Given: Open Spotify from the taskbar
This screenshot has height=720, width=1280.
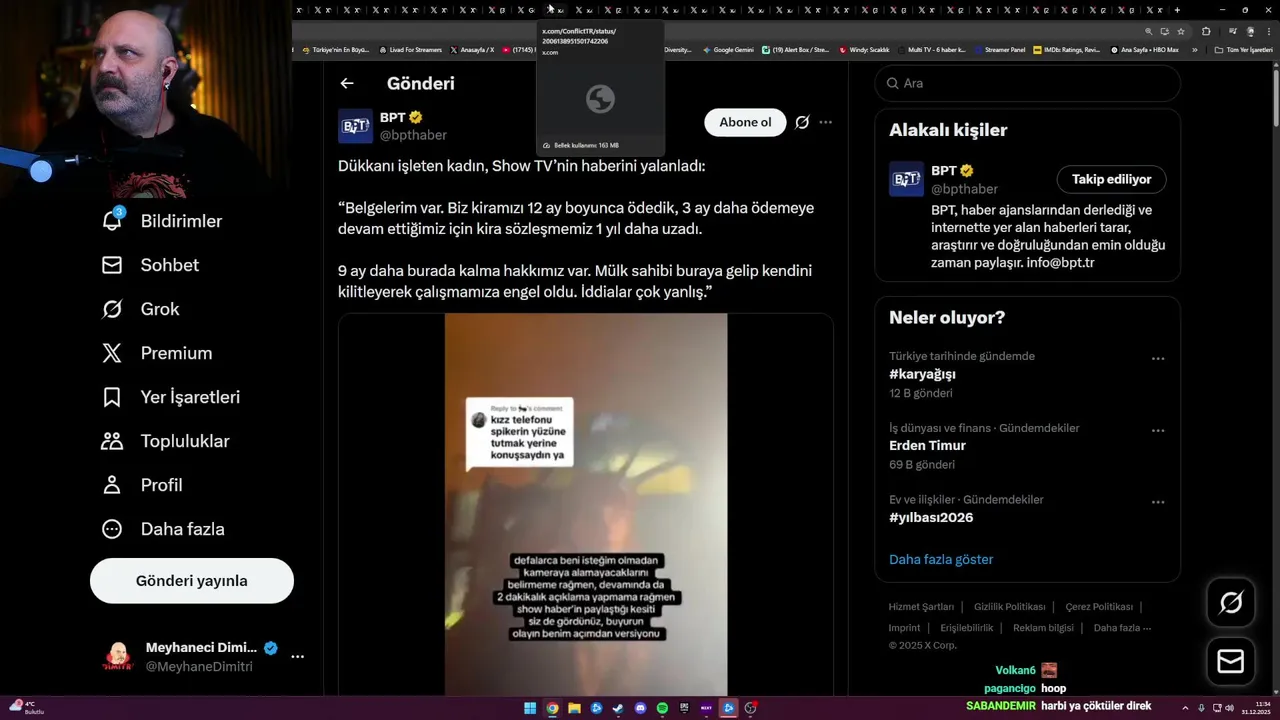Looking at the screenshot, I should tap(662, 708).
